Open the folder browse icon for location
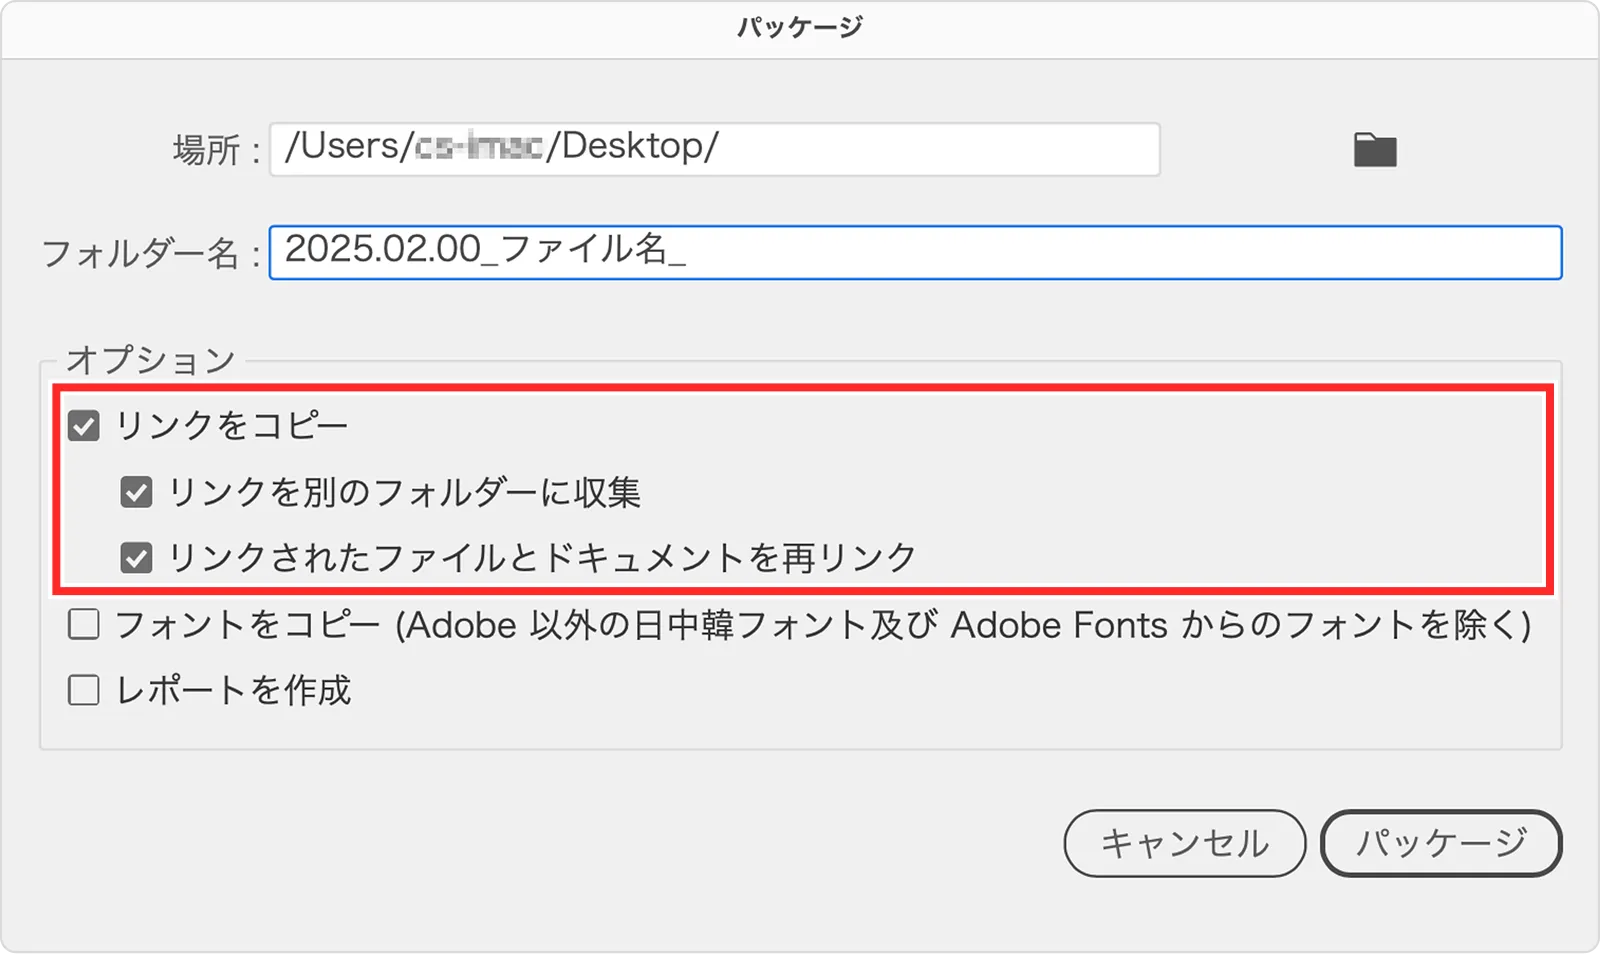Image resolution: width=1600 pixels, height=954 pixels. click(x=1375, y=150)
